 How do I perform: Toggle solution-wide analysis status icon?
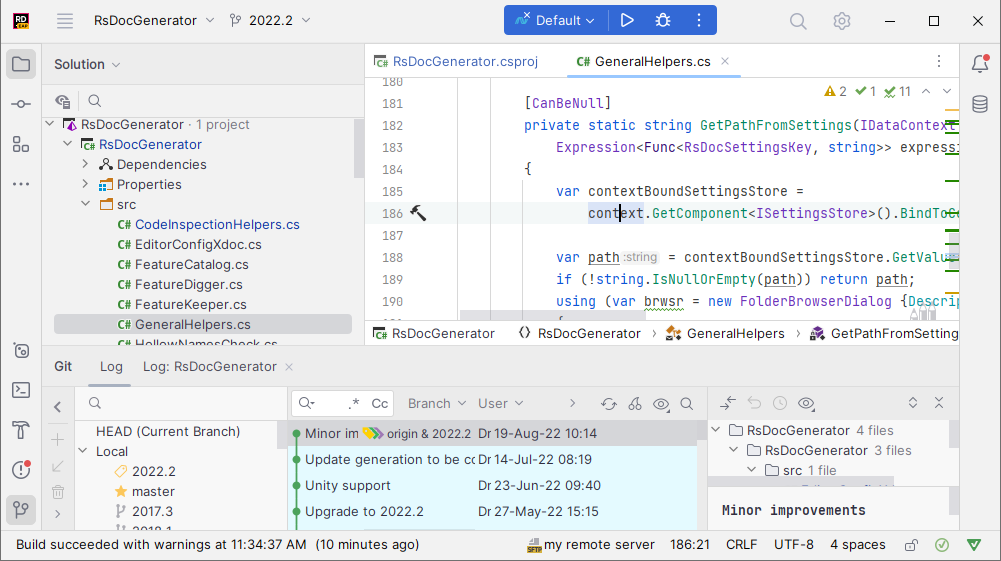pyautogui.click(x=942, y=545)
